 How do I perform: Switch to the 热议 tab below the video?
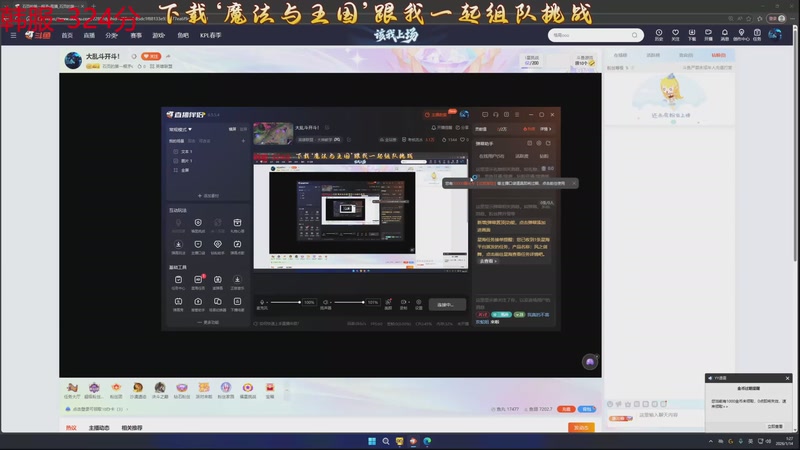(71, 428)
